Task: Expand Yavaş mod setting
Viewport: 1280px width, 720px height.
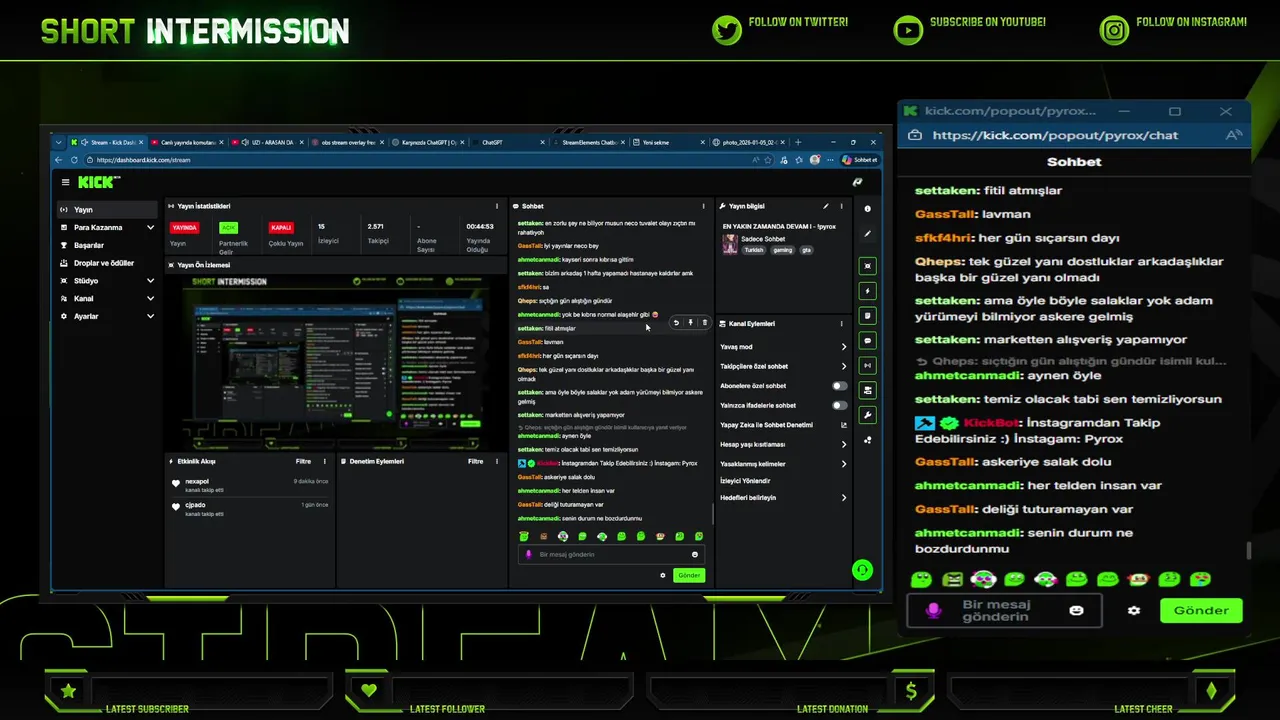Action: point(783,347)
